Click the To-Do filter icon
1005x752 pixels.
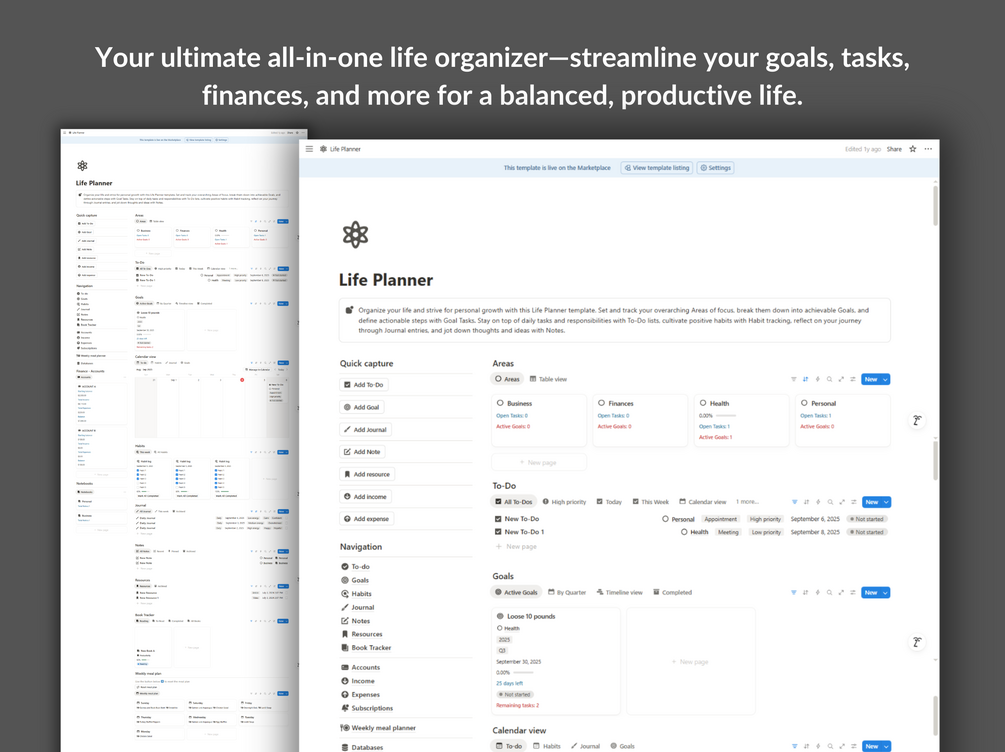point(794,502)
